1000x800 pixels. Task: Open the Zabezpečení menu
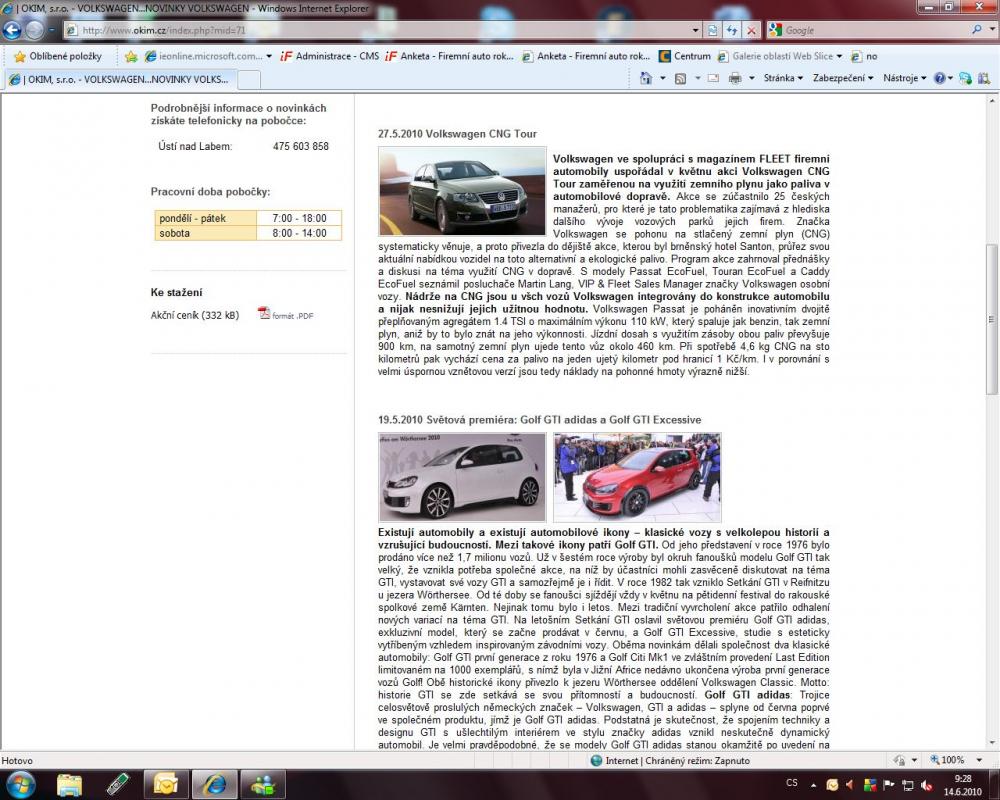(842, 78)
